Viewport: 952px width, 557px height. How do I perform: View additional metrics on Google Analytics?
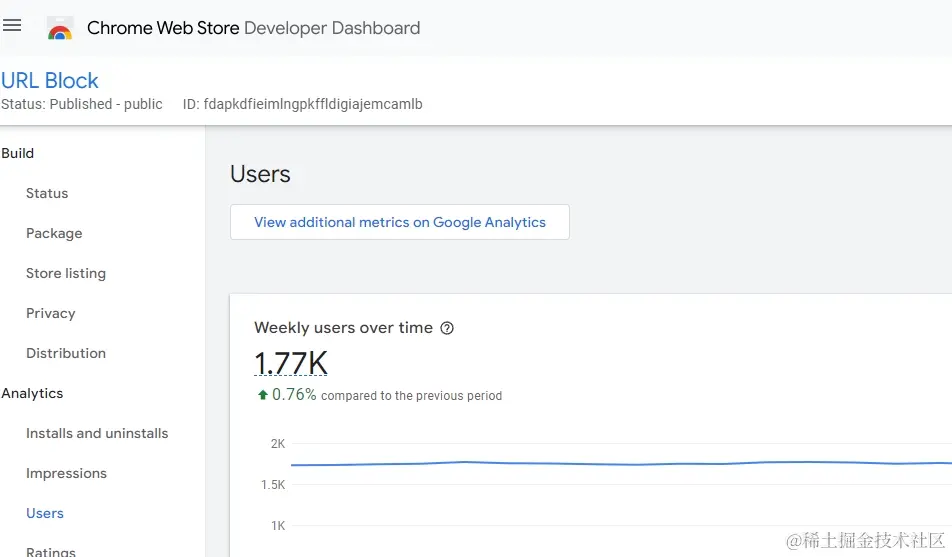pos(400,222)
